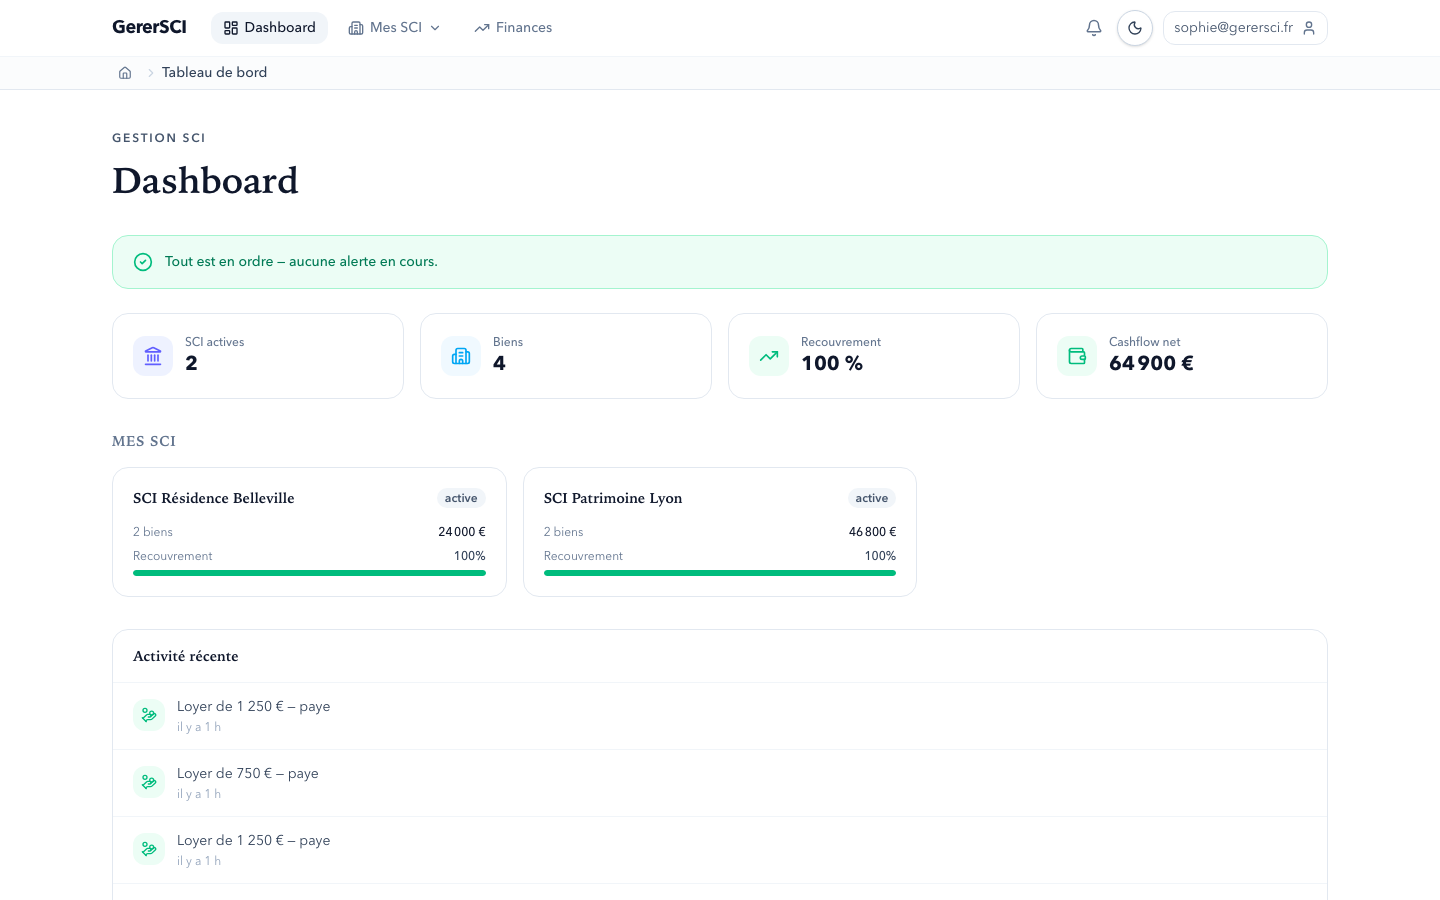This screenshot has height=900, width=1440.
Task: Expand the Mes SCI dropdown menu
Action: click(395, 28)
